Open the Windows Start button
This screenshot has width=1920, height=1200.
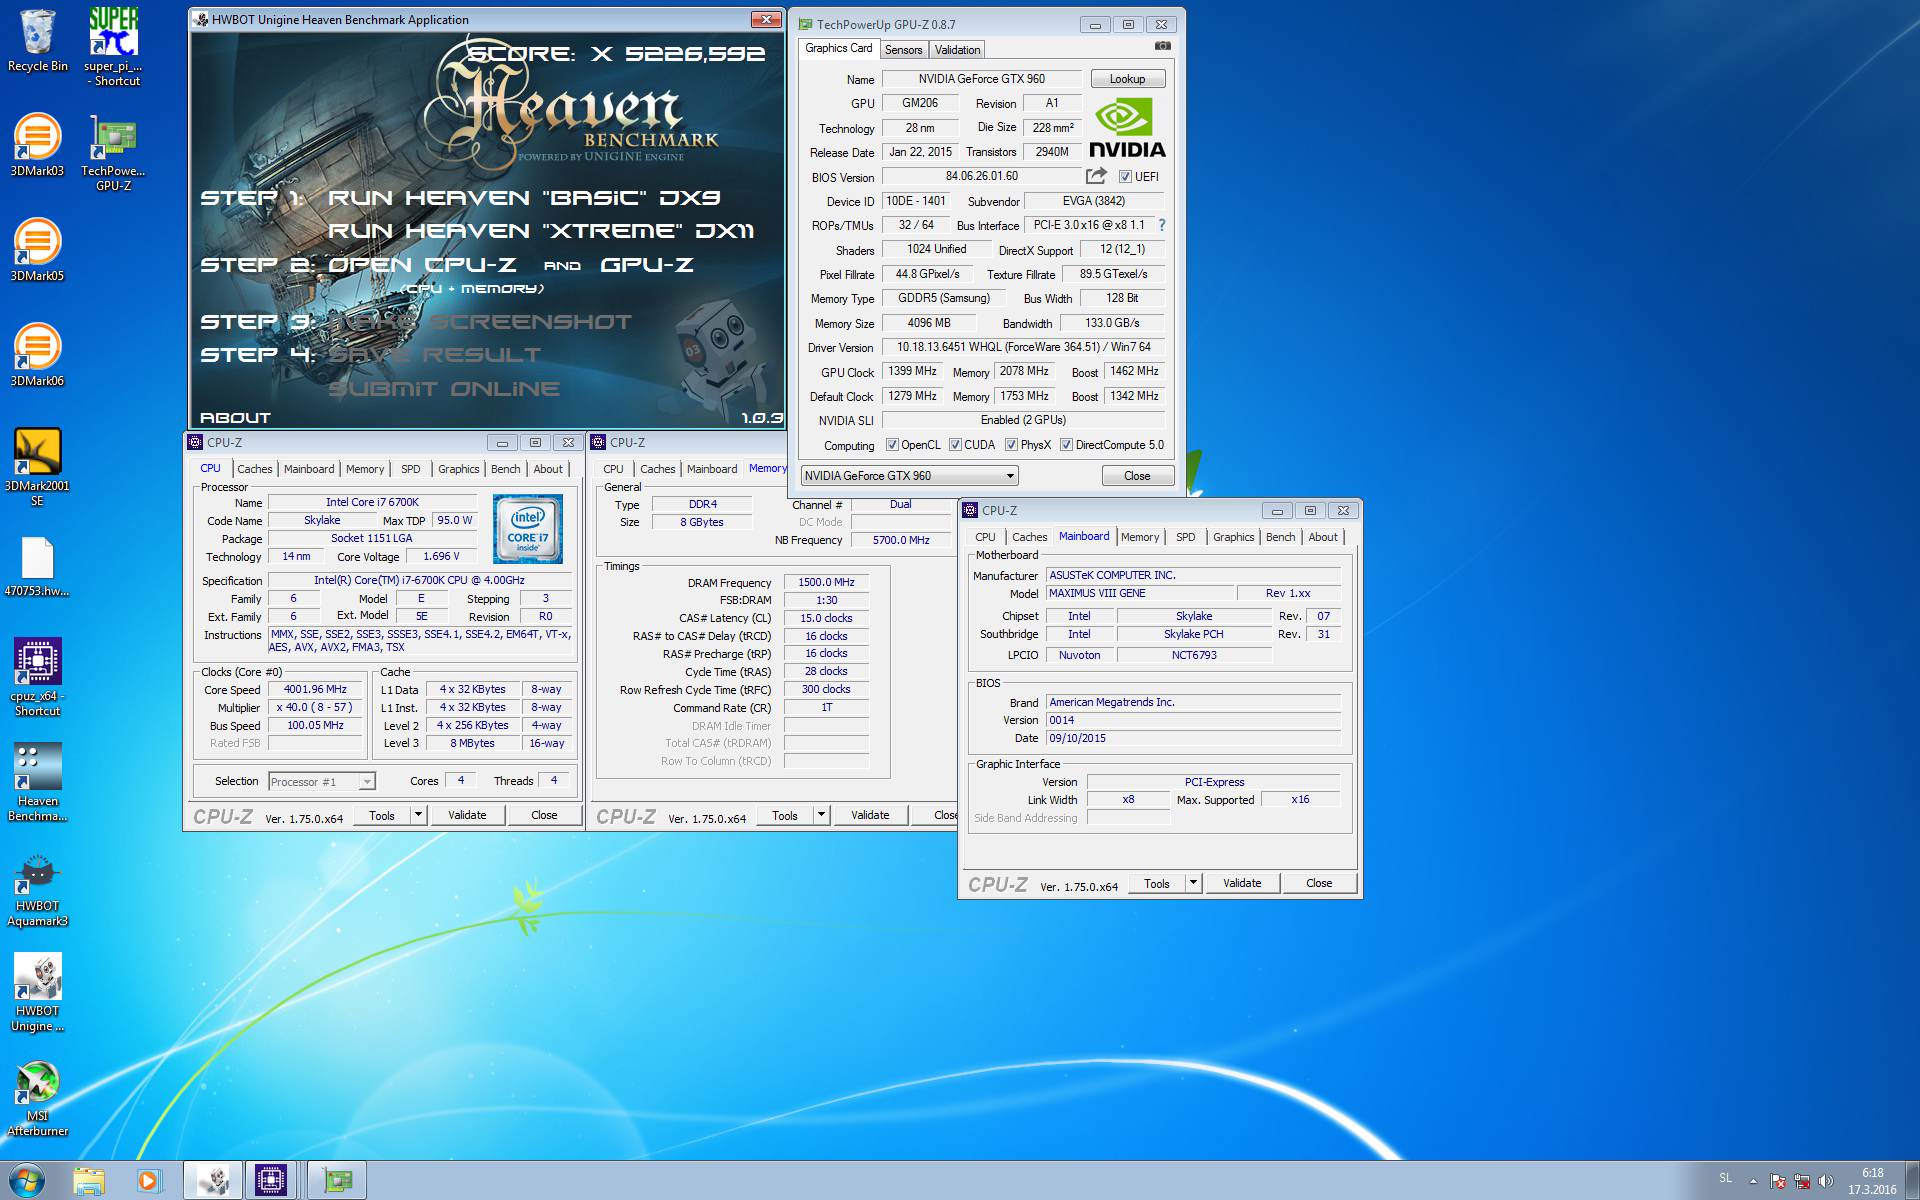(26, 1181)
